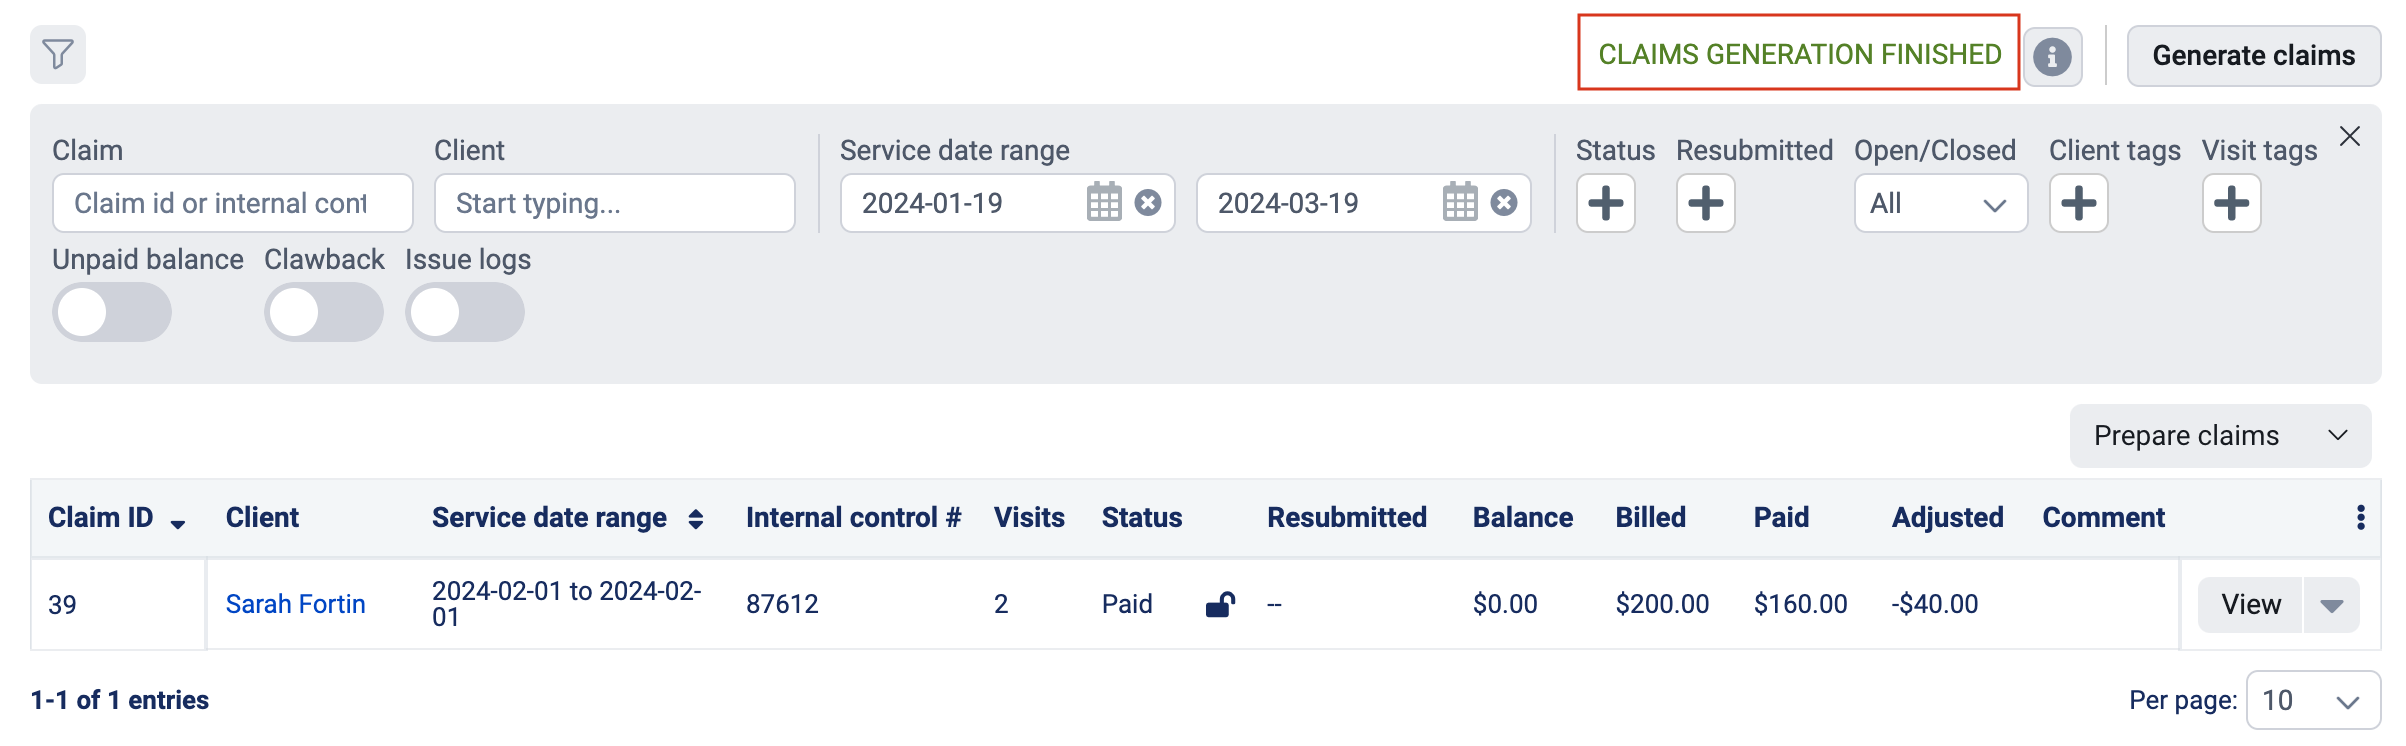Click the unlocked padlock icon on claim 39
Viewport: 2406px width, 746px height.
click(x=1220, y=604)
